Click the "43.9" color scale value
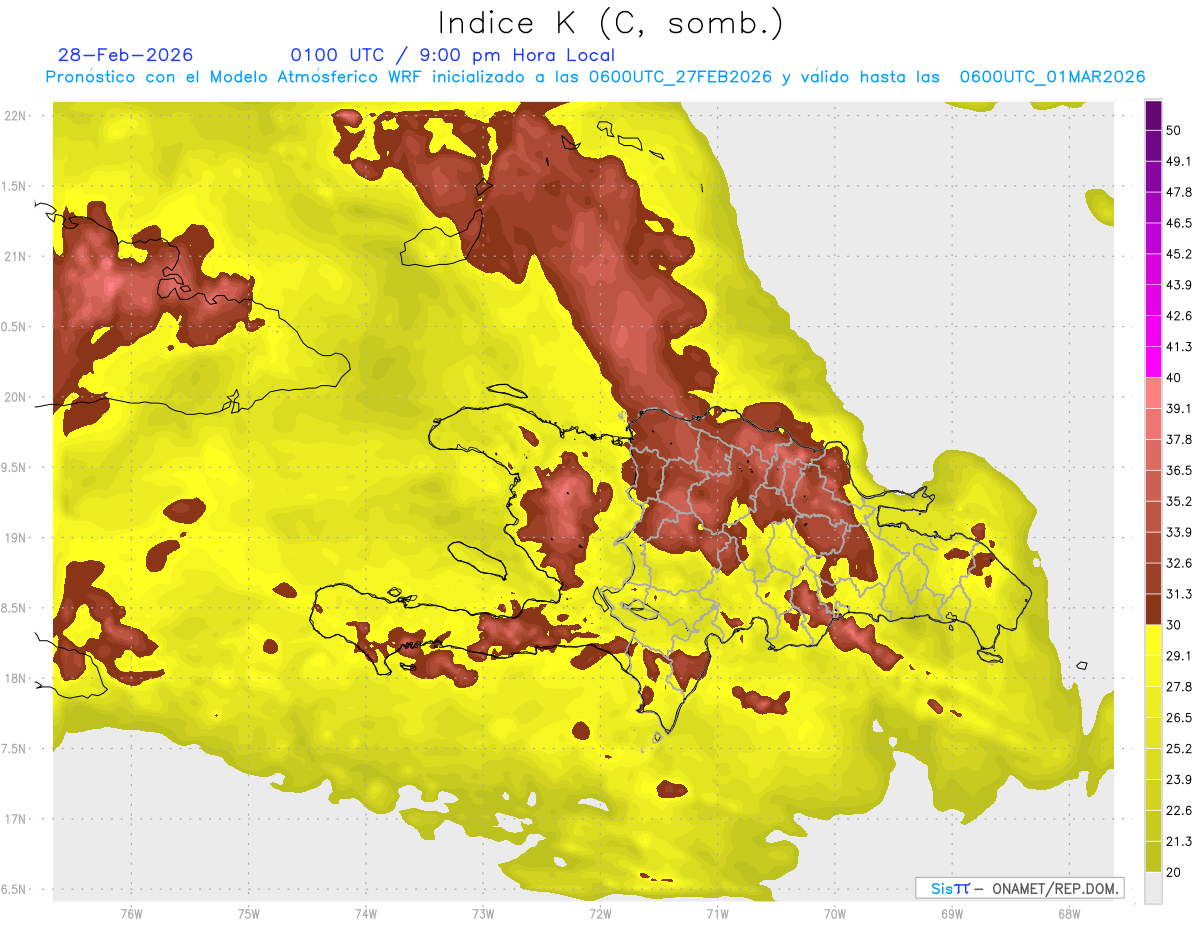Image resolution: width=1200 pixels, height=927 pixels. tap(1178, 285)
